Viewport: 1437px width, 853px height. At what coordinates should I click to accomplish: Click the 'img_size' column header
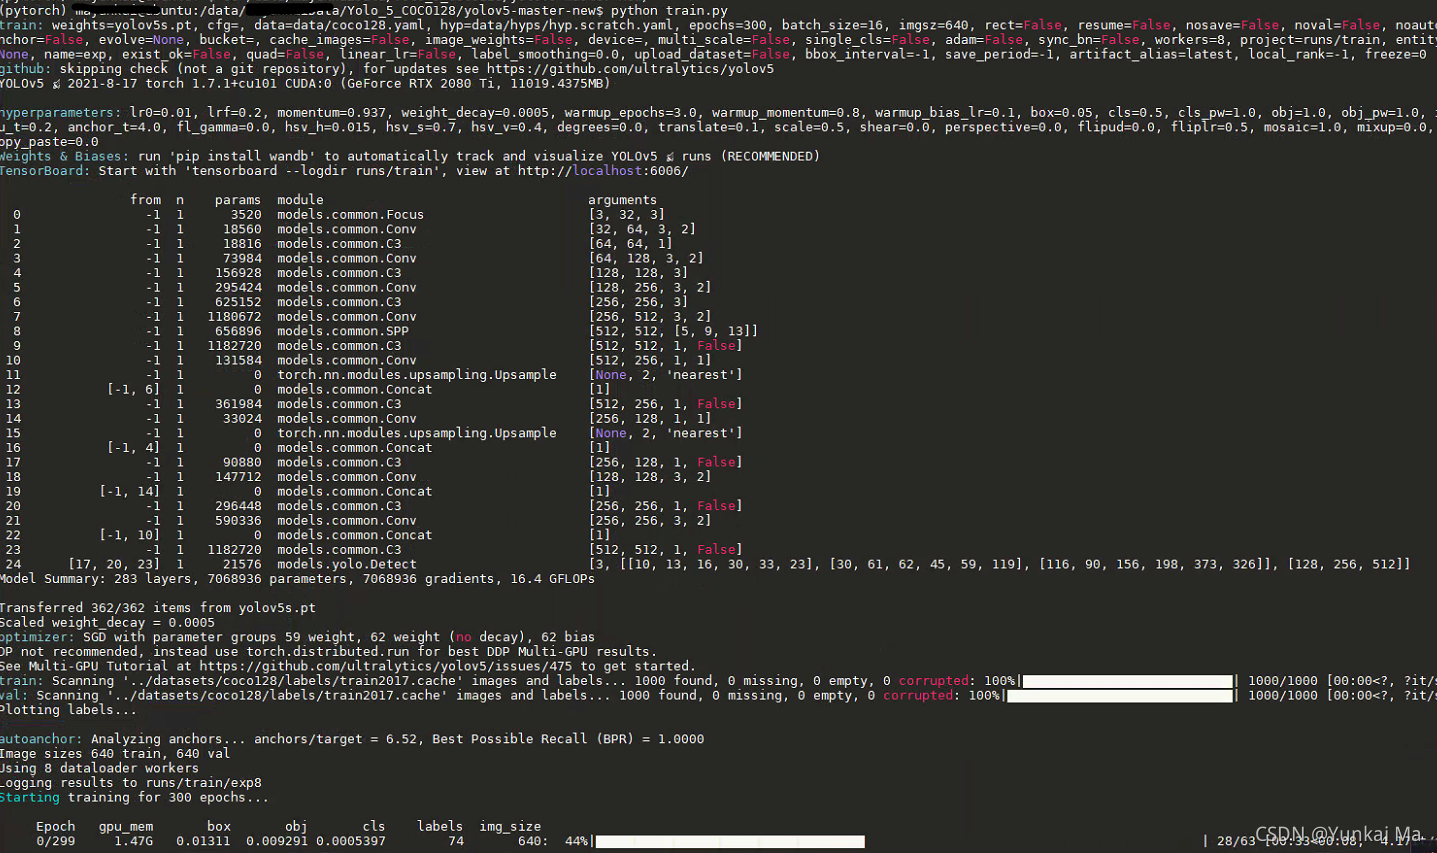(x=510, y=826)
